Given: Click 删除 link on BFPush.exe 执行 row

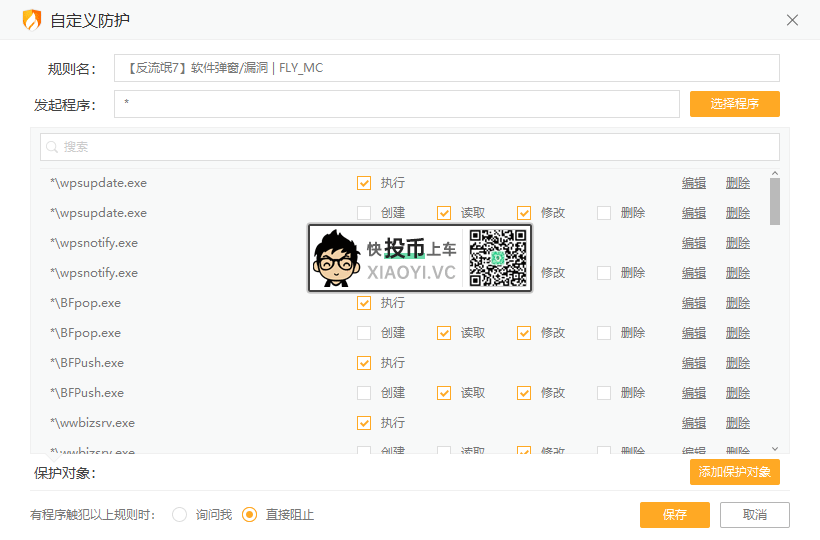Looking at the screenshot, I should (x=738, y=363).
